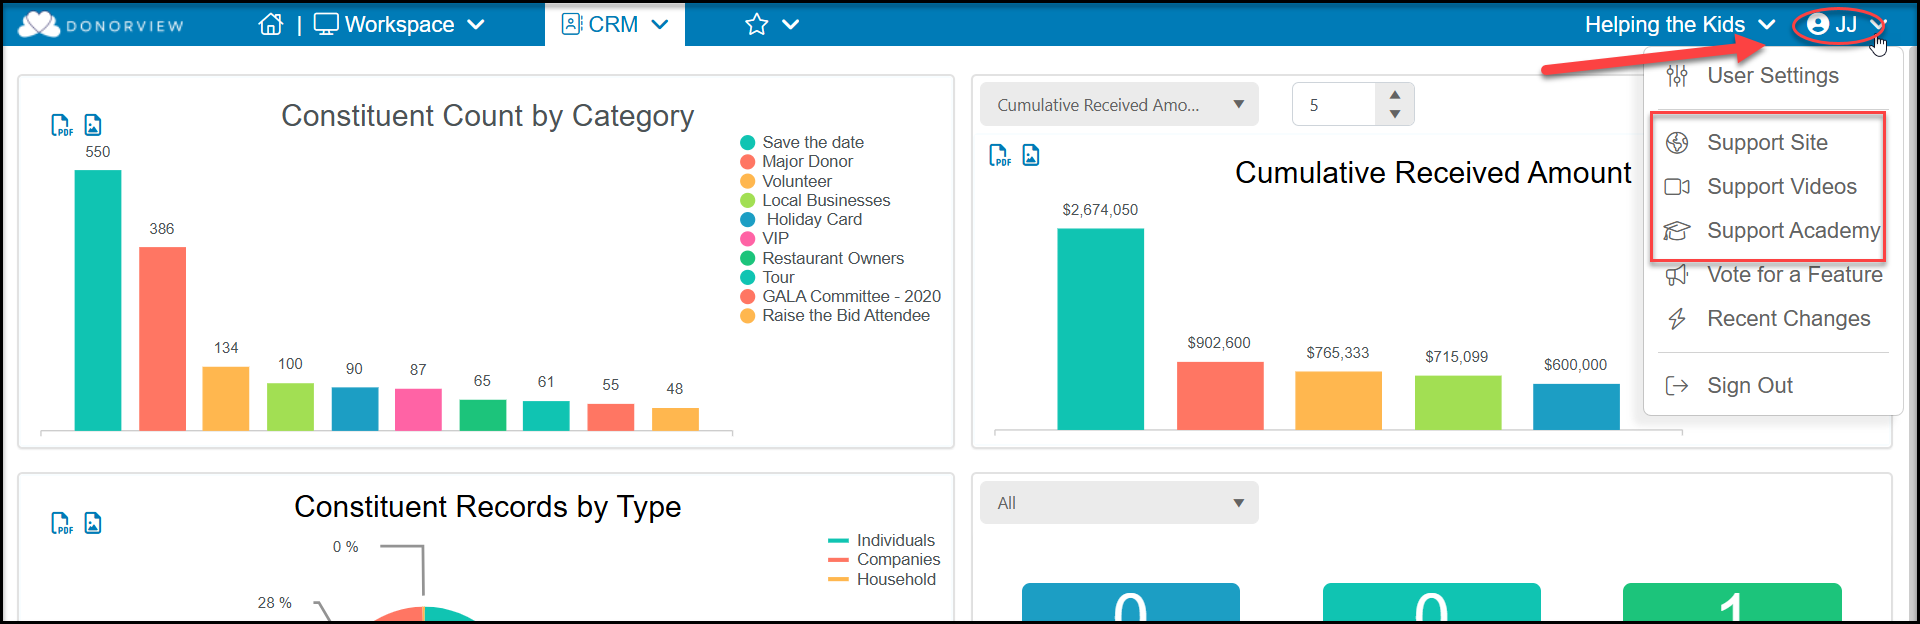The image size is (1920, 624).
Task: Export Constituent Count by Category as PDF
Action: coord(62,125)
